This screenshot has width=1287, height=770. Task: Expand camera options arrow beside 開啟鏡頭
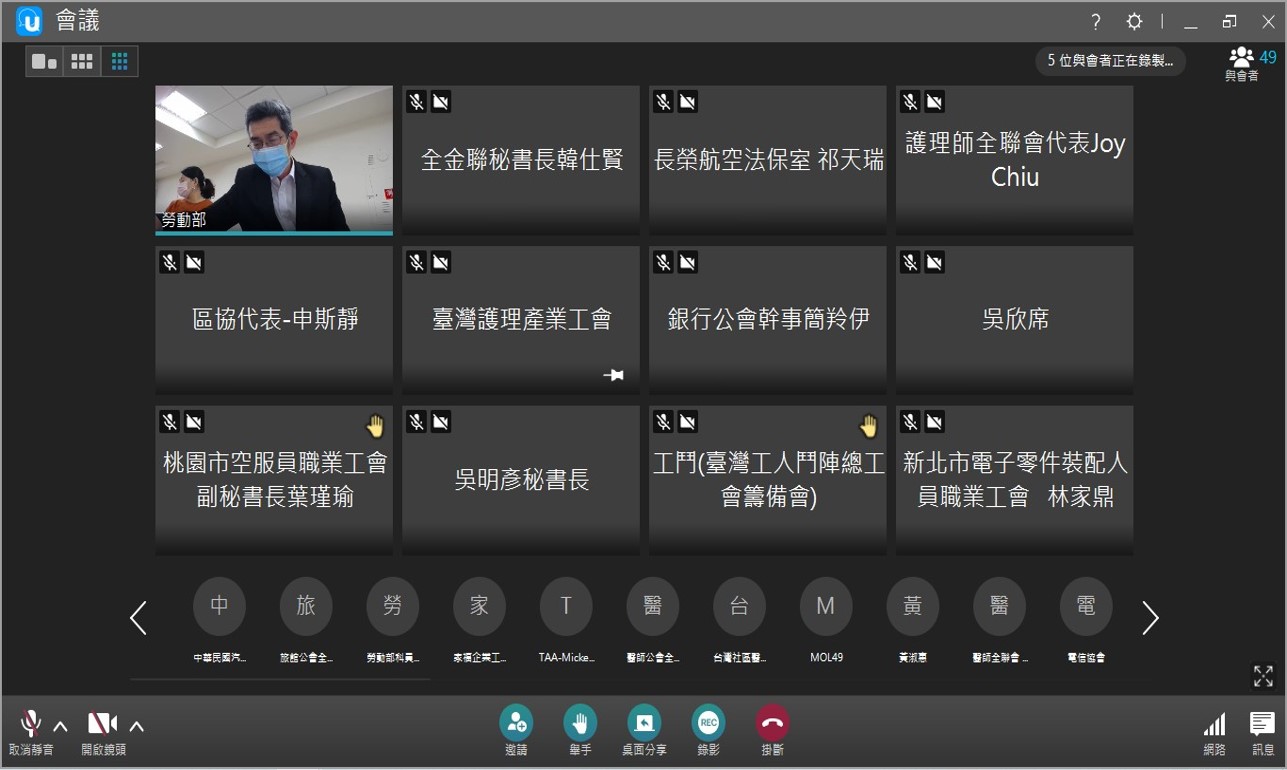[137, 726]
